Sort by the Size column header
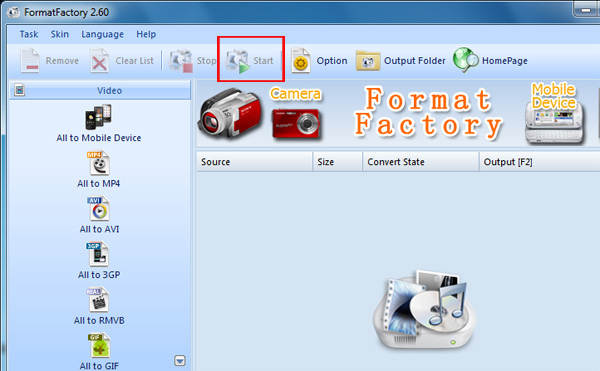This screenshot has width=600, height=371. pos(338,162)
